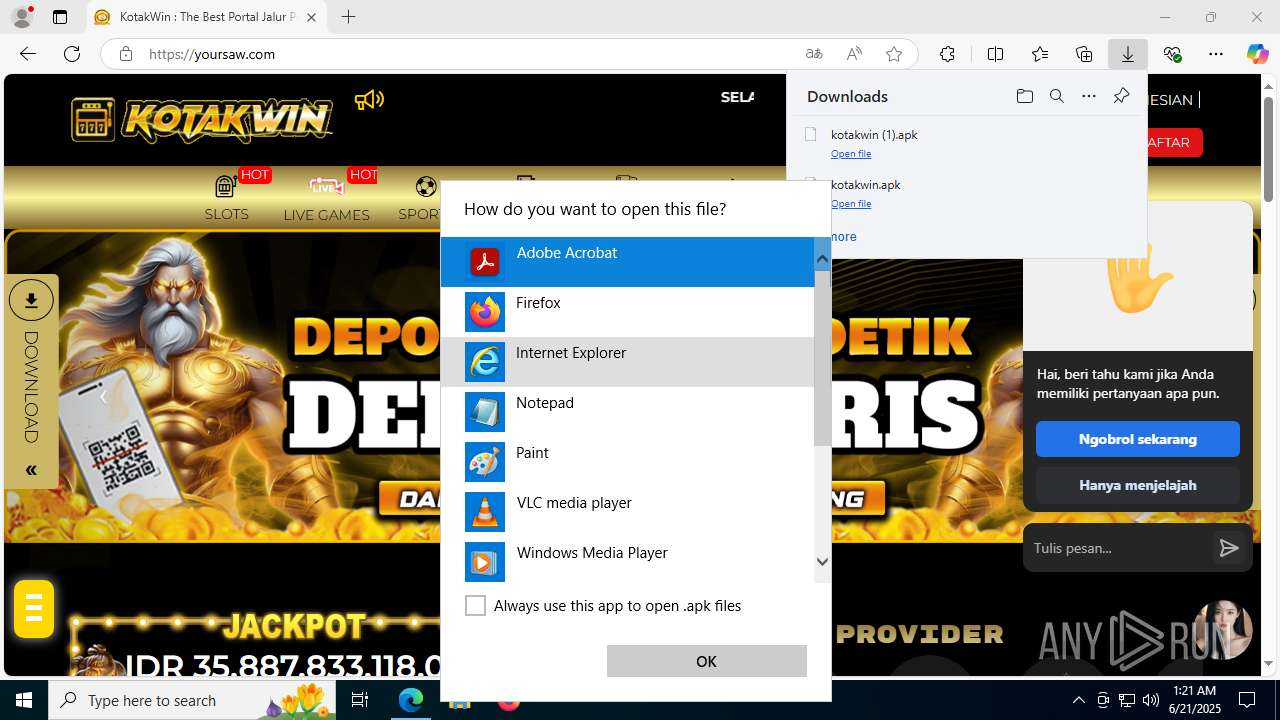This screenshot has width=1280, height=720.
Task: Toggle split screen view
Action: (x=995, y=54)
